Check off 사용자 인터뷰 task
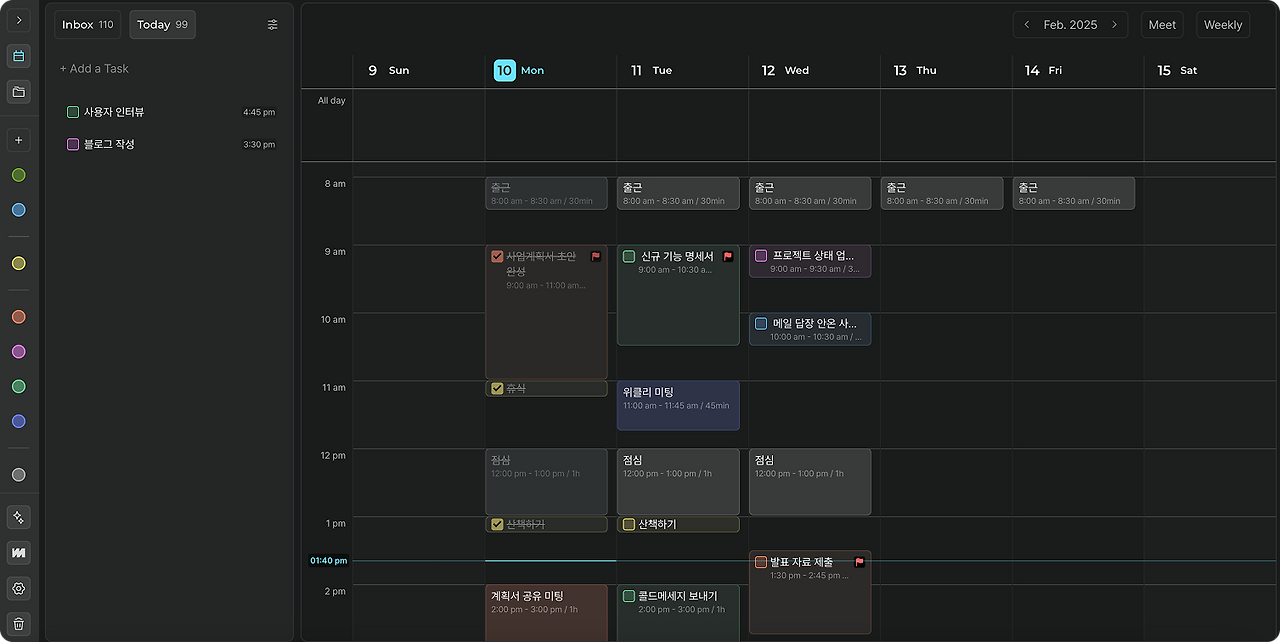The width and height of the screenshot is (1280, 642). [73, 112]
